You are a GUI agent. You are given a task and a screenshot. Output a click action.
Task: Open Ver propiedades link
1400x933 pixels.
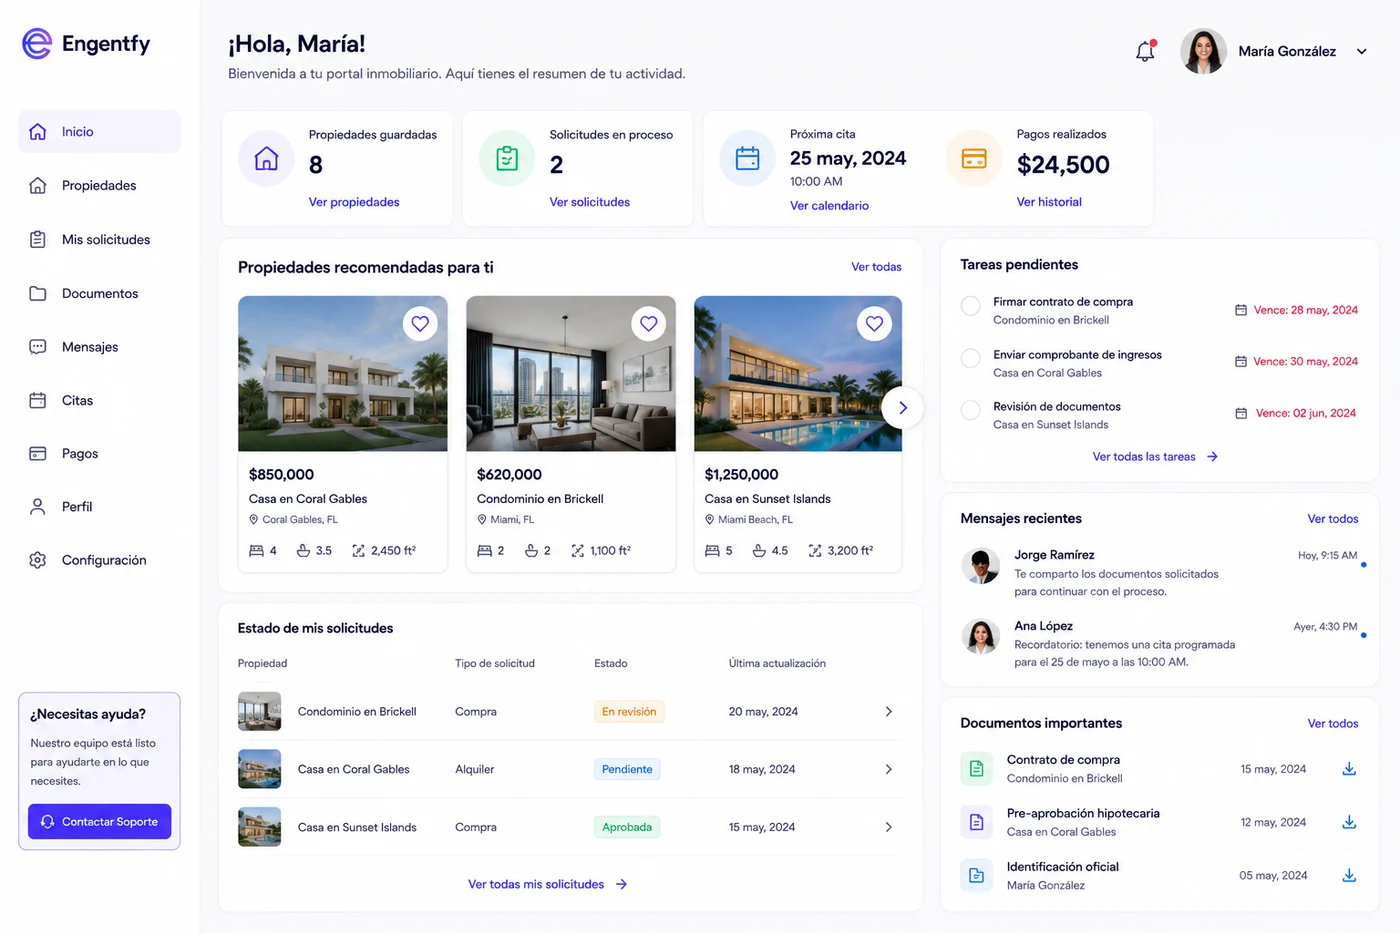click(354, 202)
